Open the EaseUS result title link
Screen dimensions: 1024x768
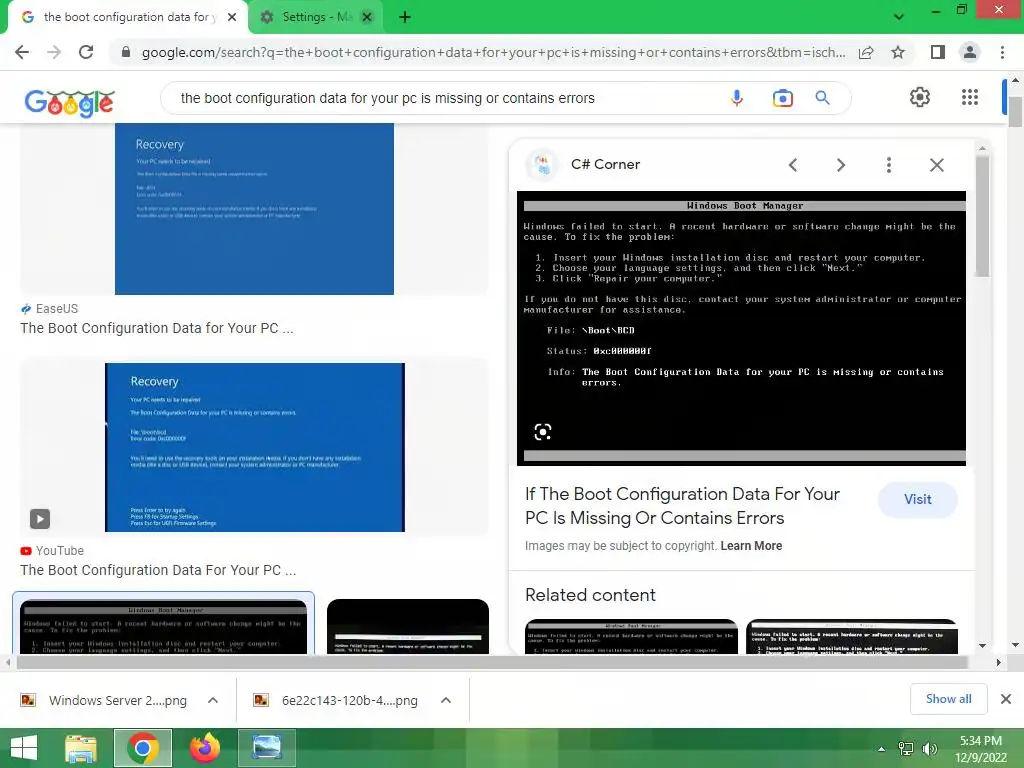click(x=157, y=328)
